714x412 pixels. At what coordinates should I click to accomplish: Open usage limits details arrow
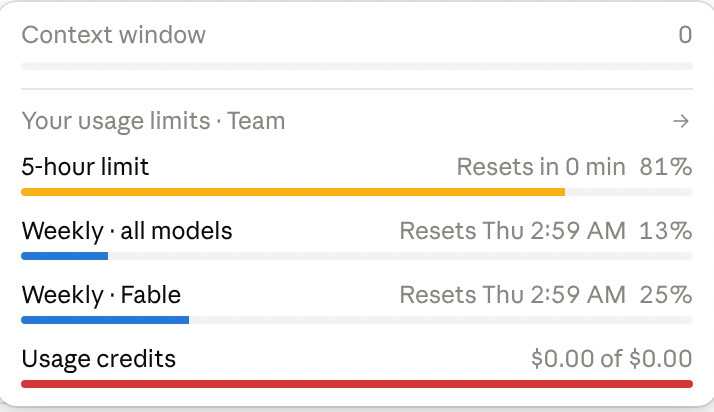click(x=681, y=121)
